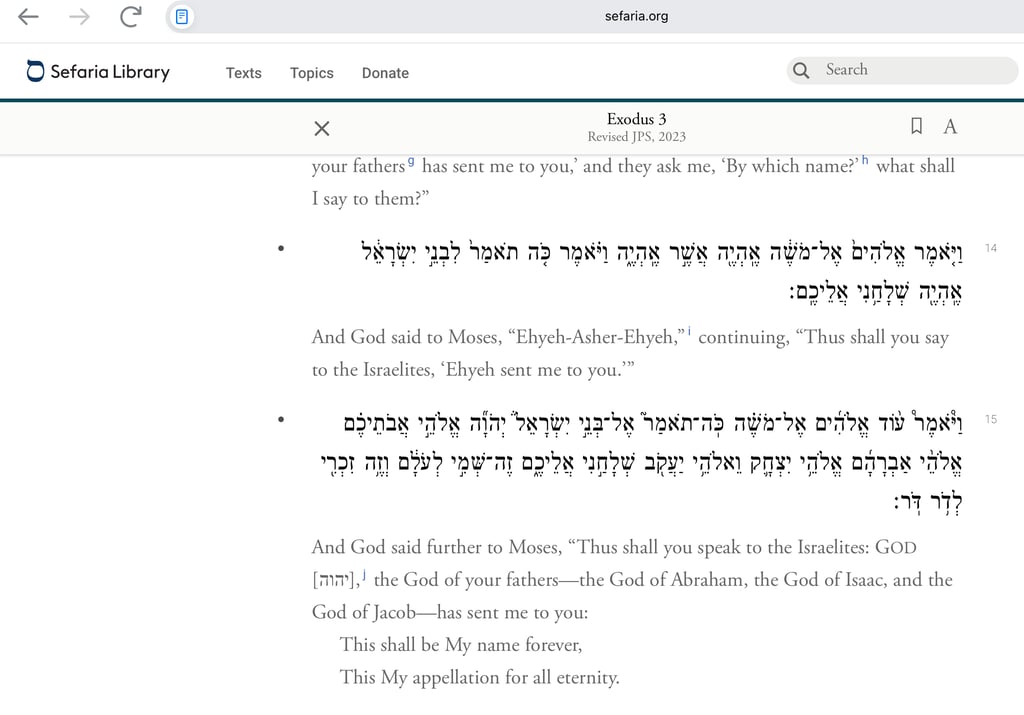This screenshot has width=1024, height=715.
Task: Bookmark this chapter with the bookmark icon
Action: (916, 125)
